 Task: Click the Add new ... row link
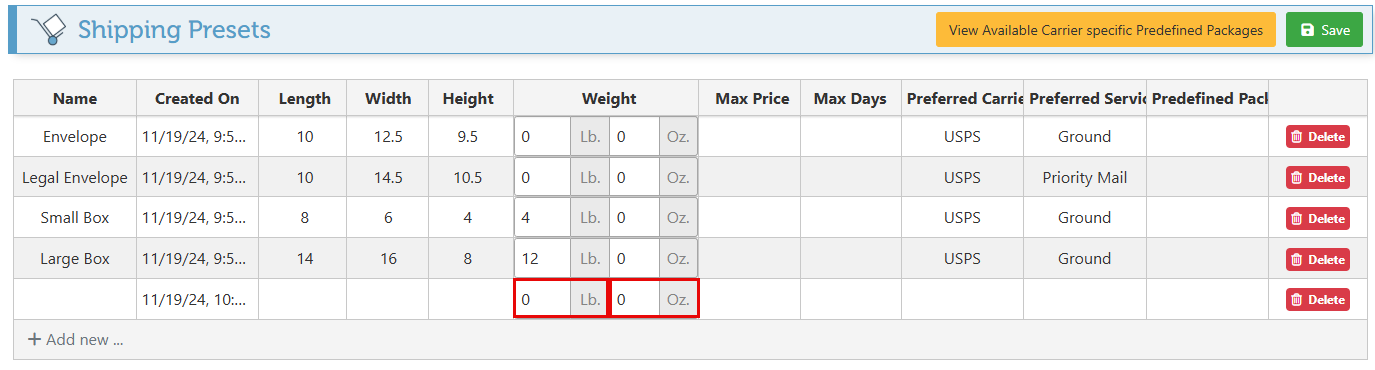[x=76, y=340]
